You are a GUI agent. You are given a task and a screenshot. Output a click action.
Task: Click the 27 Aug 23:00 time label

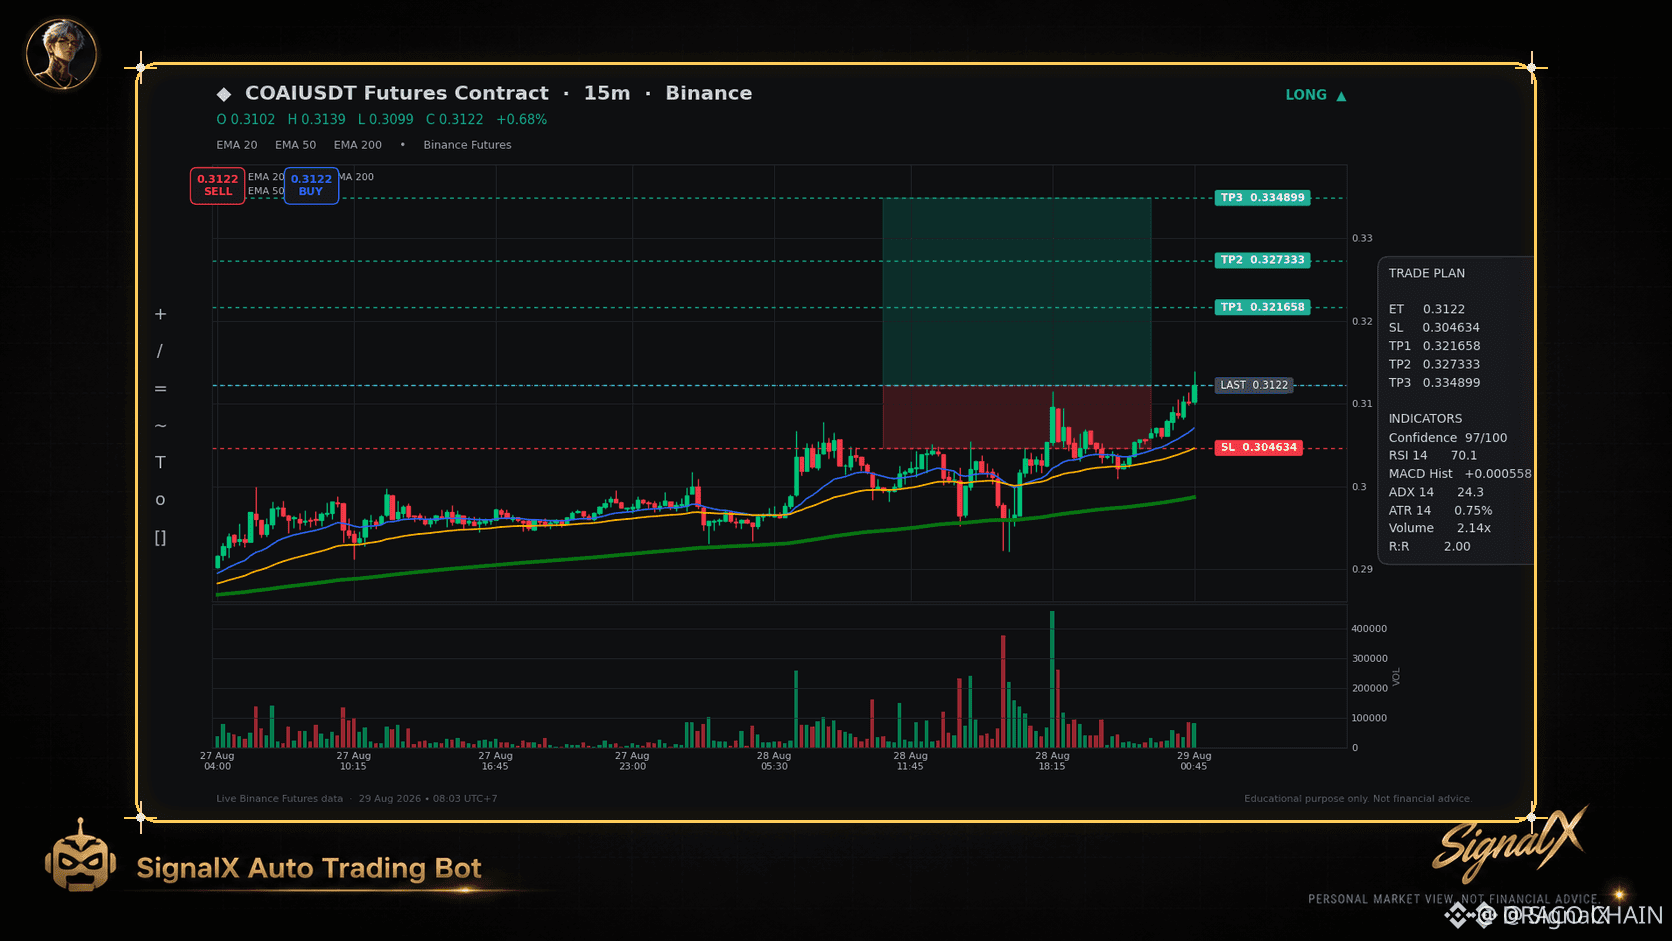tap(632, 761)
